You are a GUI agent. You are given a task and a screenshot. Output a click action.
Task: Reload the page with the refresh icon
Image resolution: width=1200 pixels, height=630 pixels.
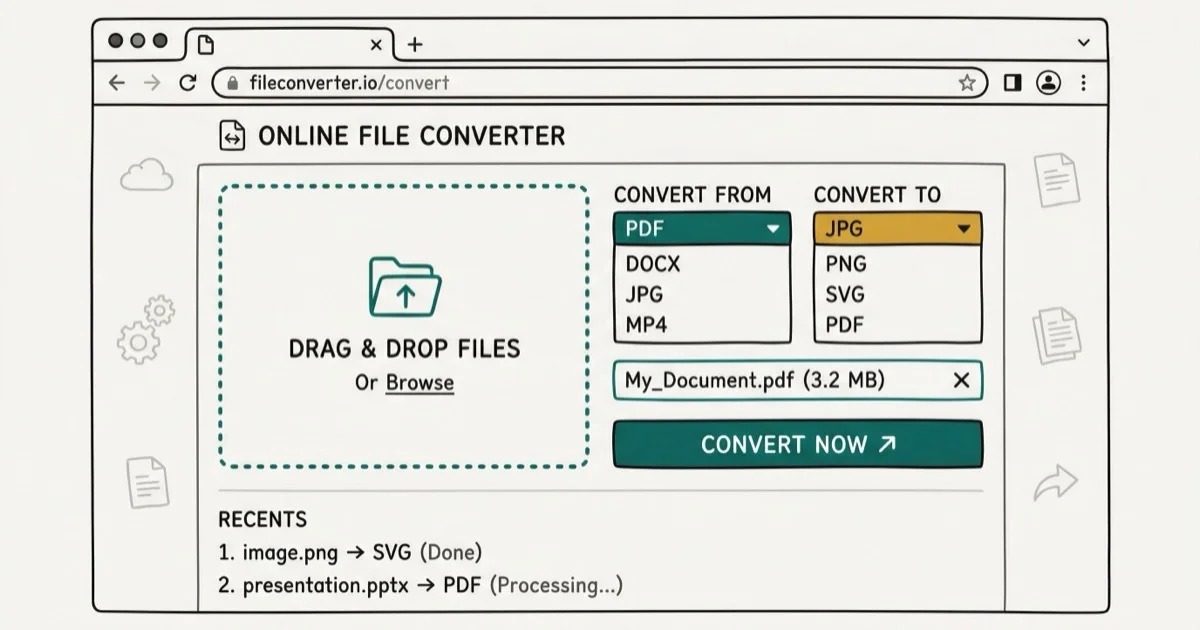187,83
